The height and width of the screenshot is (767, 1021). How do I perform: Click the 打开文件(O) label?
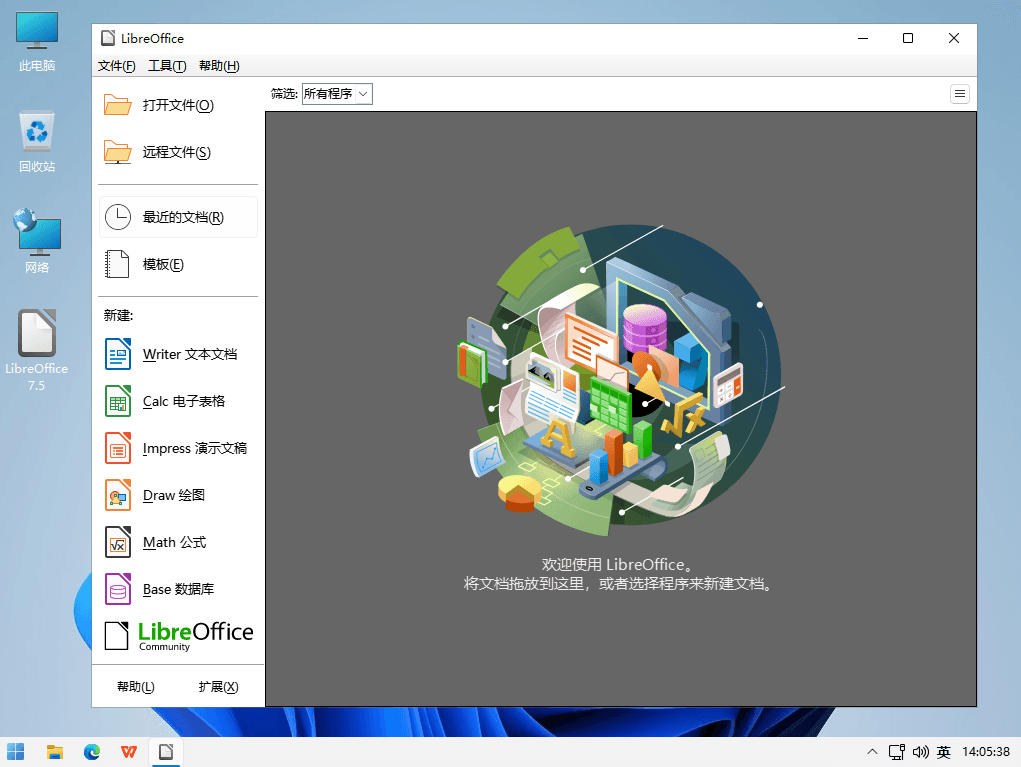click(178, 105)
